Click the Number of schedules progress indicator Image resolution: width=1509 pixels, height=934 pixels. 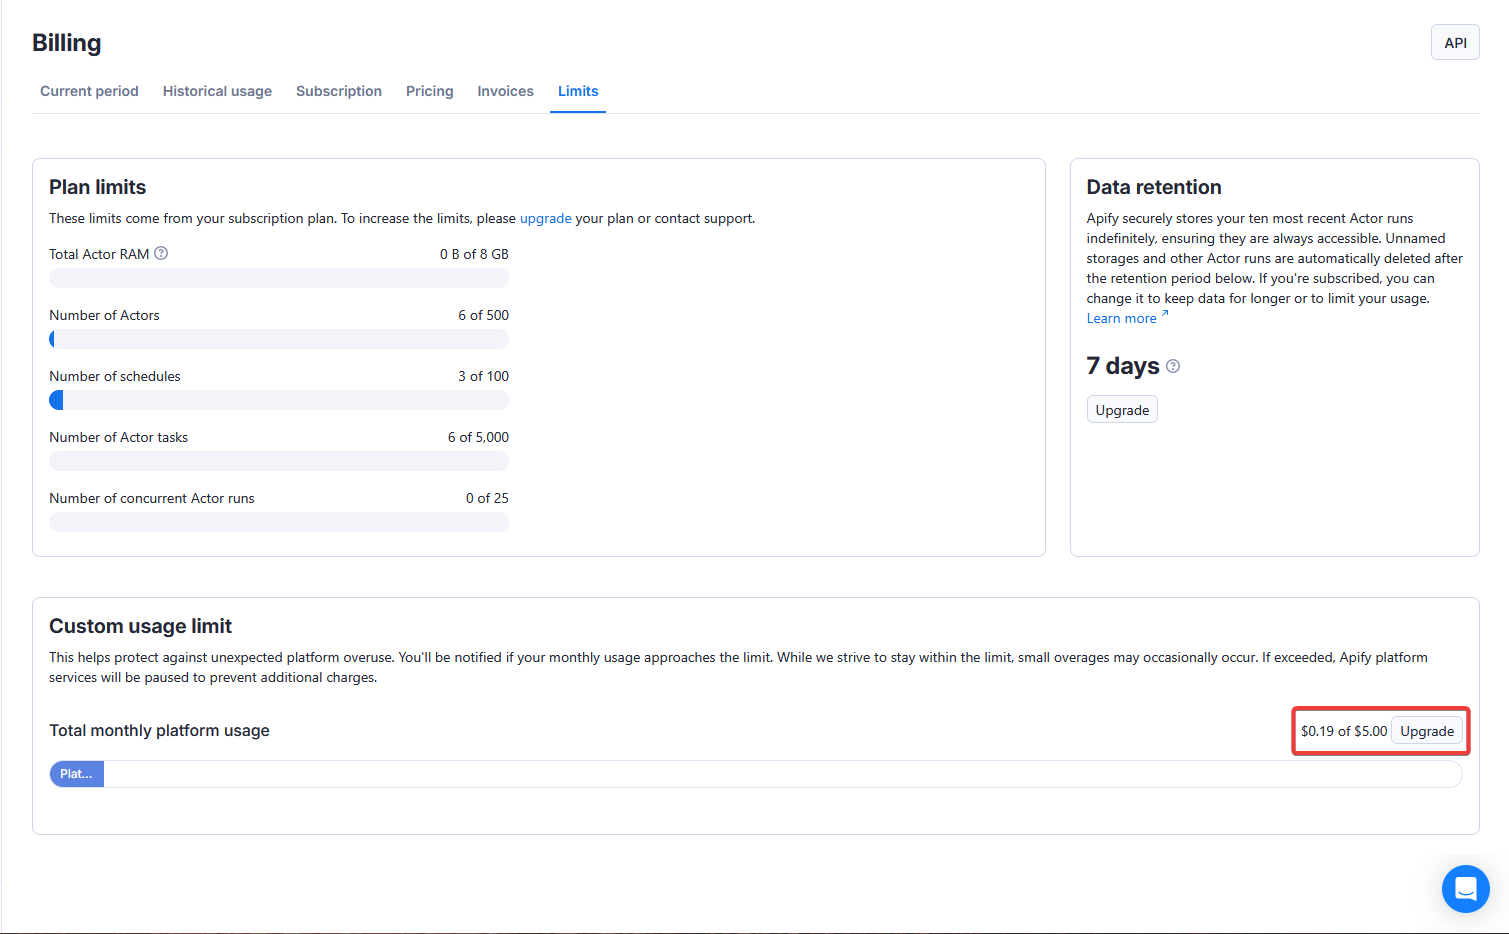278,400
